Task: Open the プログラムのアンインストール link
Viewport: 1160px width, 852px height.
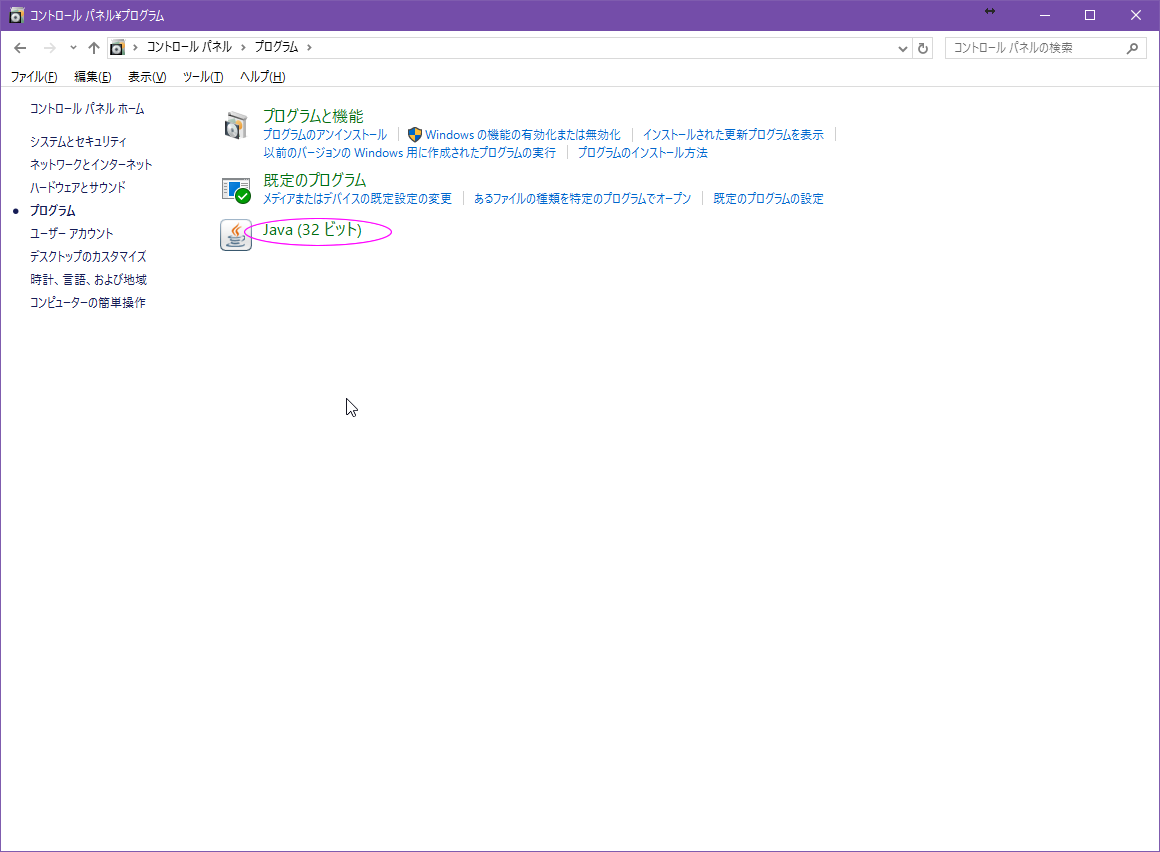Action: [324, 134]
